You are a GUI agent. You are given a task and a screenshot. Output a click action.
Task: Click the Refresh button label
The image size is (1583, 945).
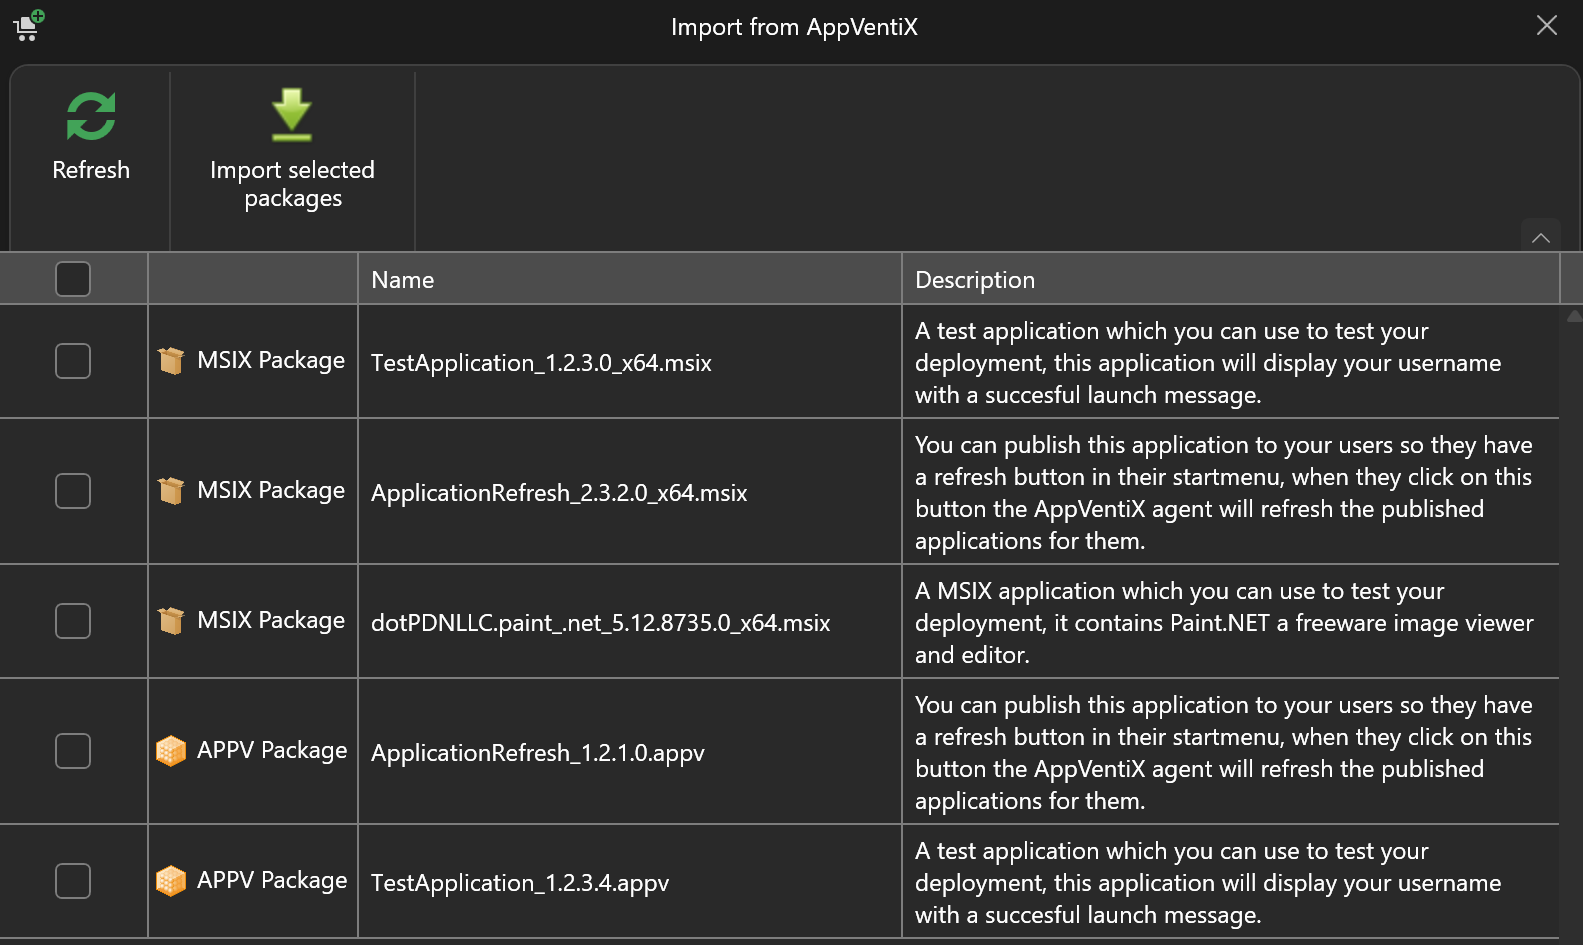[x=91, y=170]
